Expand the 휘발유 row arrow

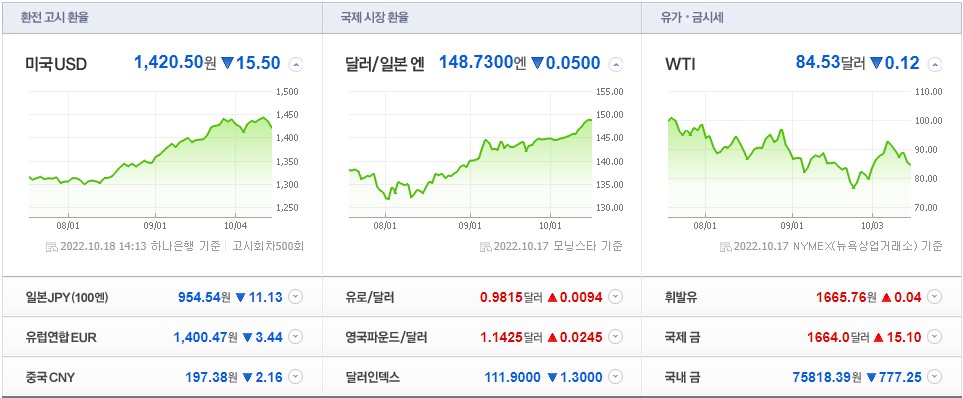point(934,297)
